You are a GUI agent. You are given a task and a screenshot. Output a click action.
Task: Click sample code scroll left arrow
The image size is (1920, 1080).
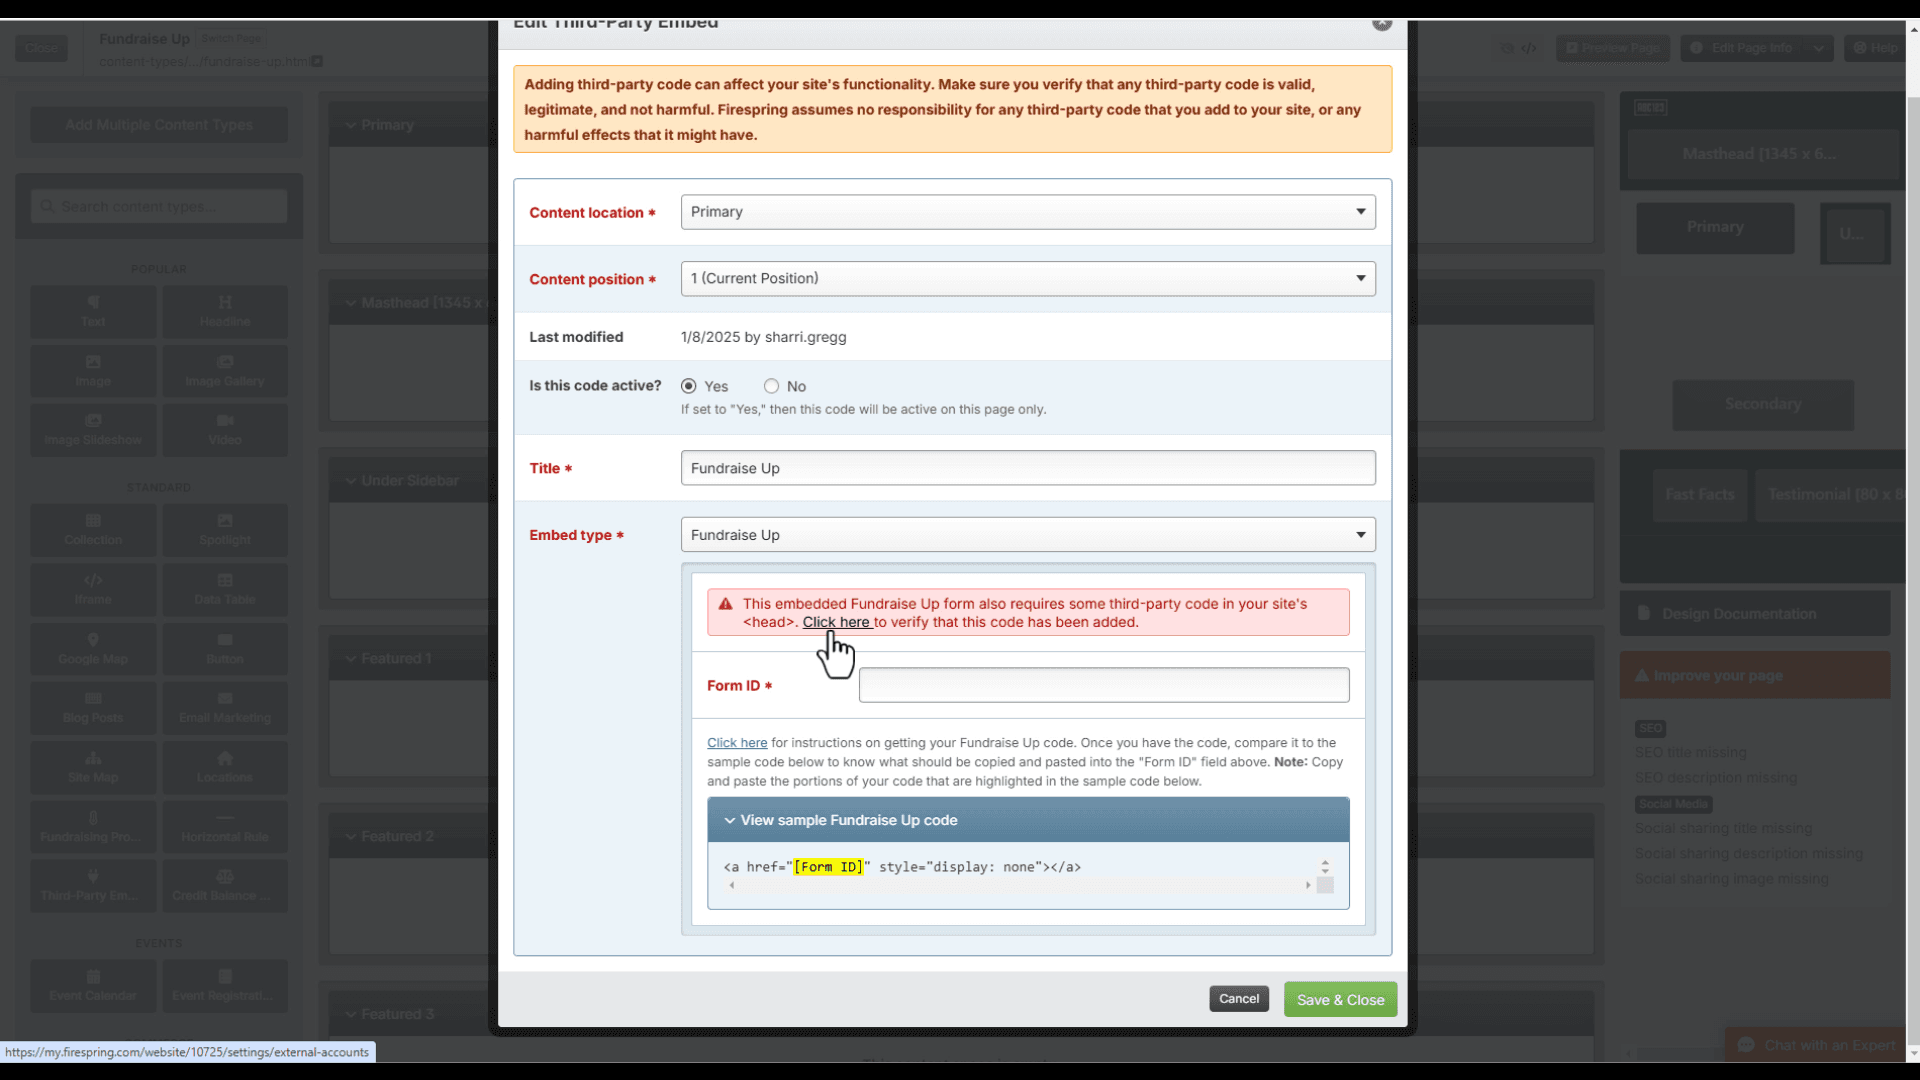pos(732,885)
